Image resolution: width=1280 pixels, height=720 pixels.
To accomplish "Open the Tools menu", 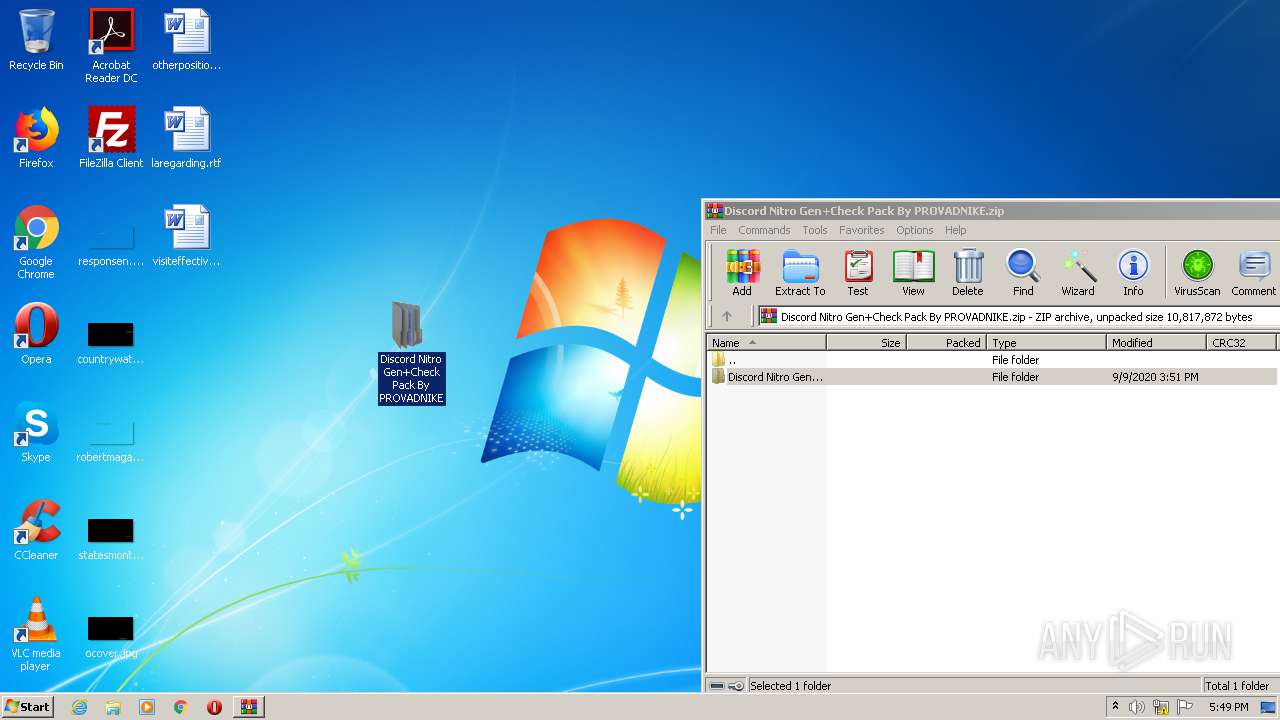I will pos(815,230).
